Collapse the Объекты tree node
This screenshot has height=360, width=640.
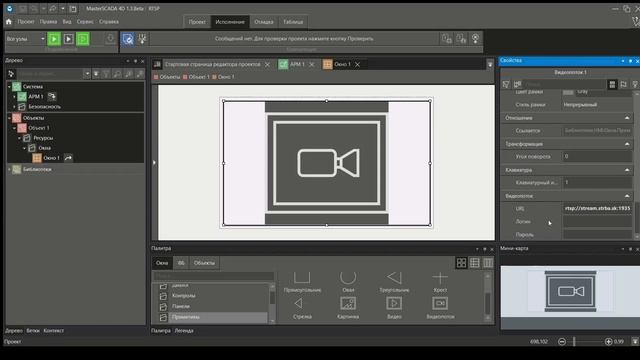(x=9, y=118)
